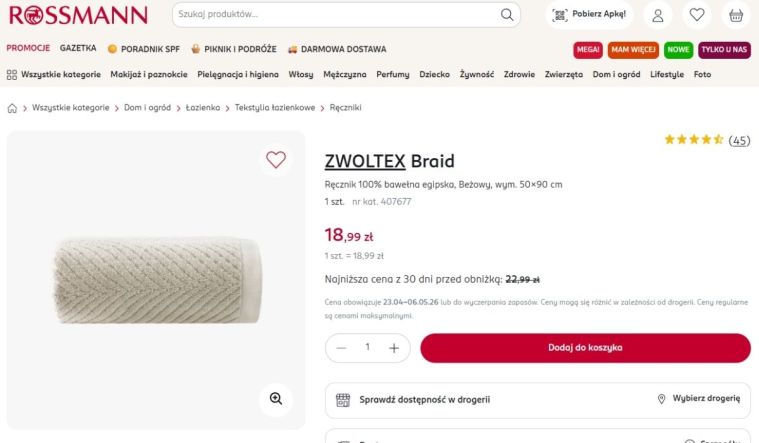Choose a store via Wybierz drogerię
This screenshot has height=443, width=759.
click(699, 399)
